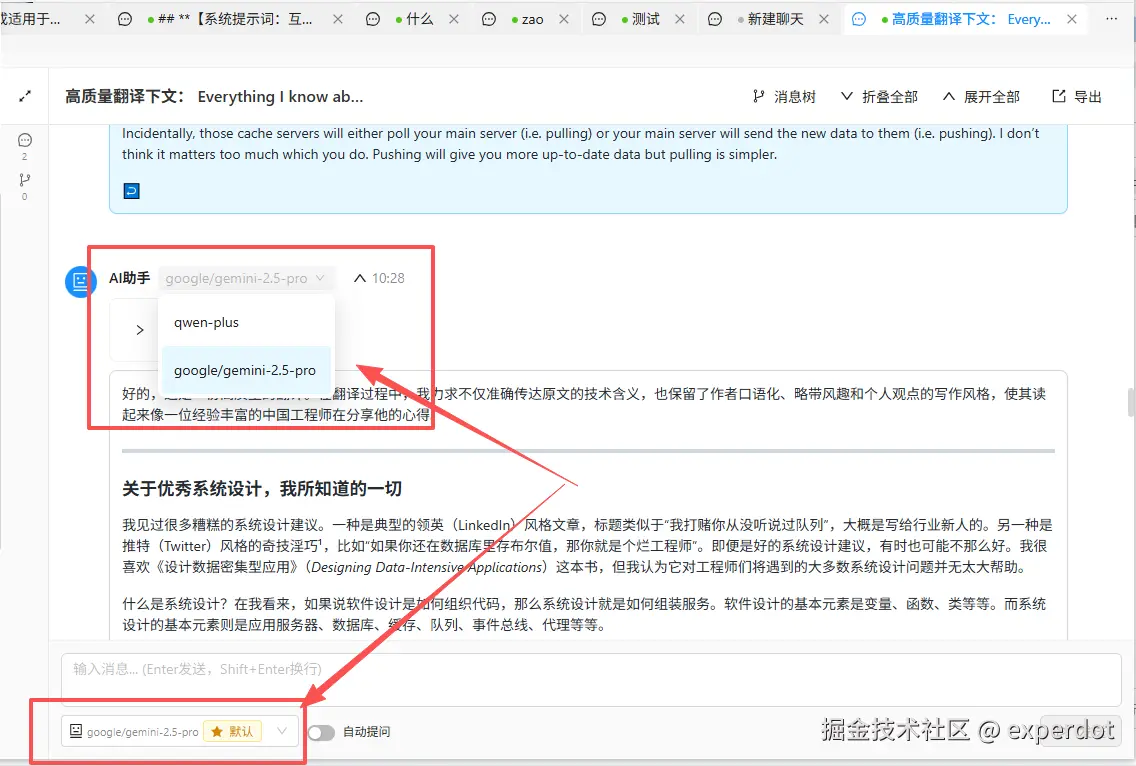The image size is (1136, 766).
Task: Click the star 默认 badge
Action: (x=233, y=731)
